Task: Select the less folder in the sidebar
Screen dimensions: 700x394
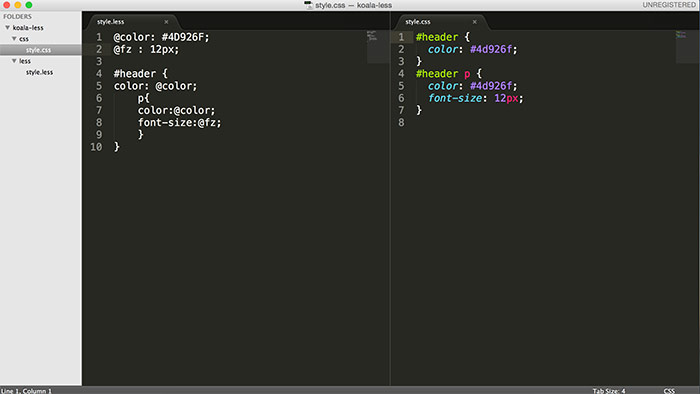Action: point(25,61)
